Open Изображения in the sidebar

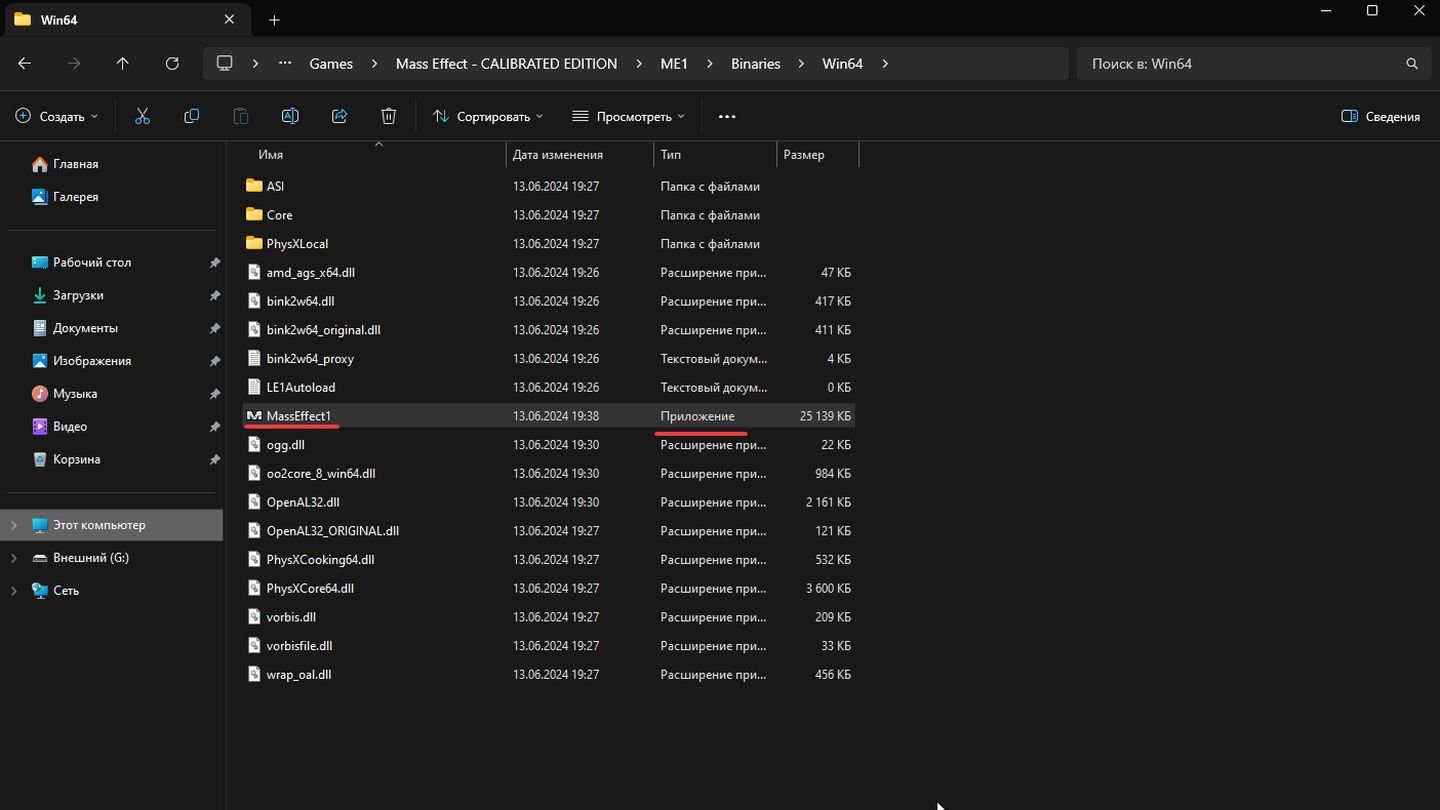(x=82, y=361)
